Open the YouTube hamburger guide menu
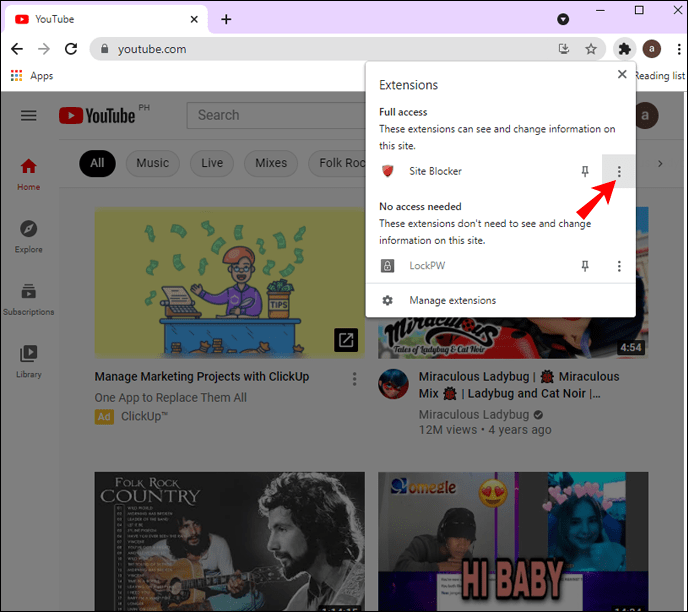 (29, 115)
